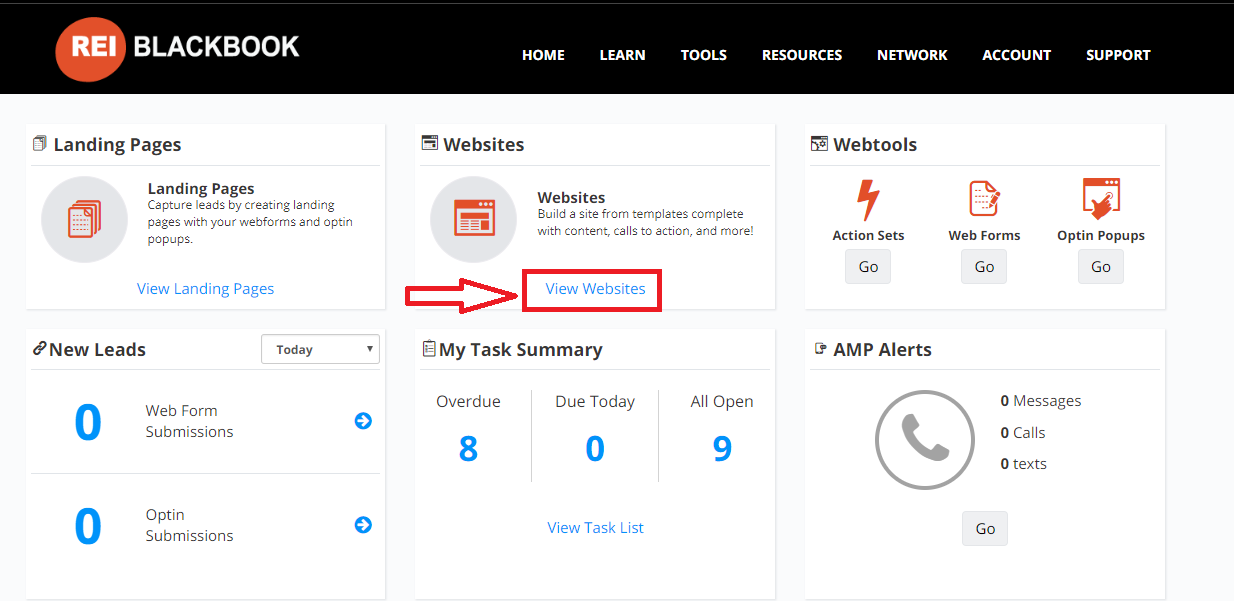Click the Websites header icon

click(430, 143)
